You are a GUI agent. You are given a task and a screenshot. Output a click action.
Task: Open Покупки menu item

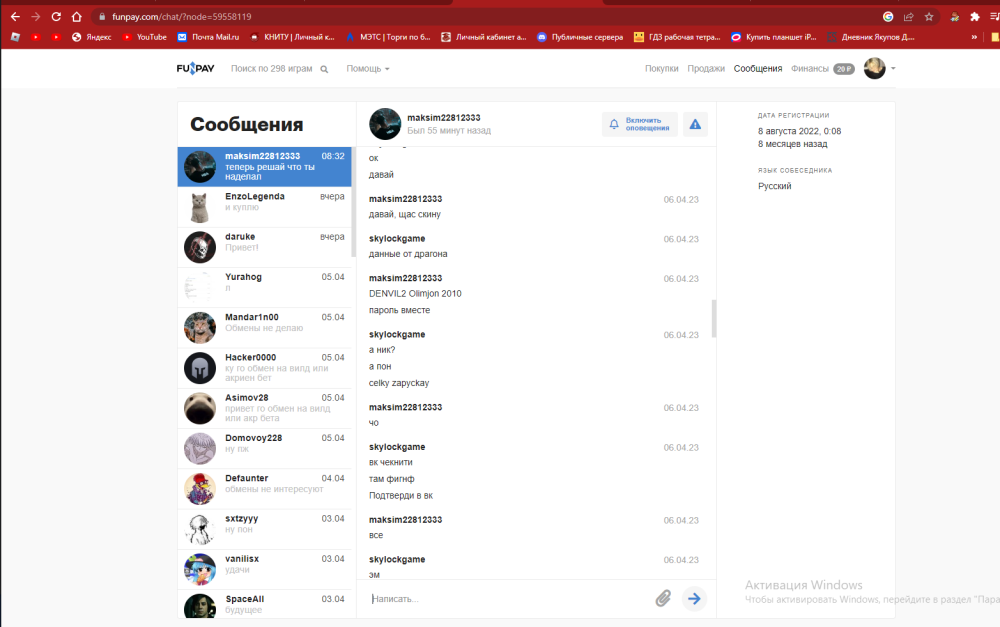(x=661, y=68)
